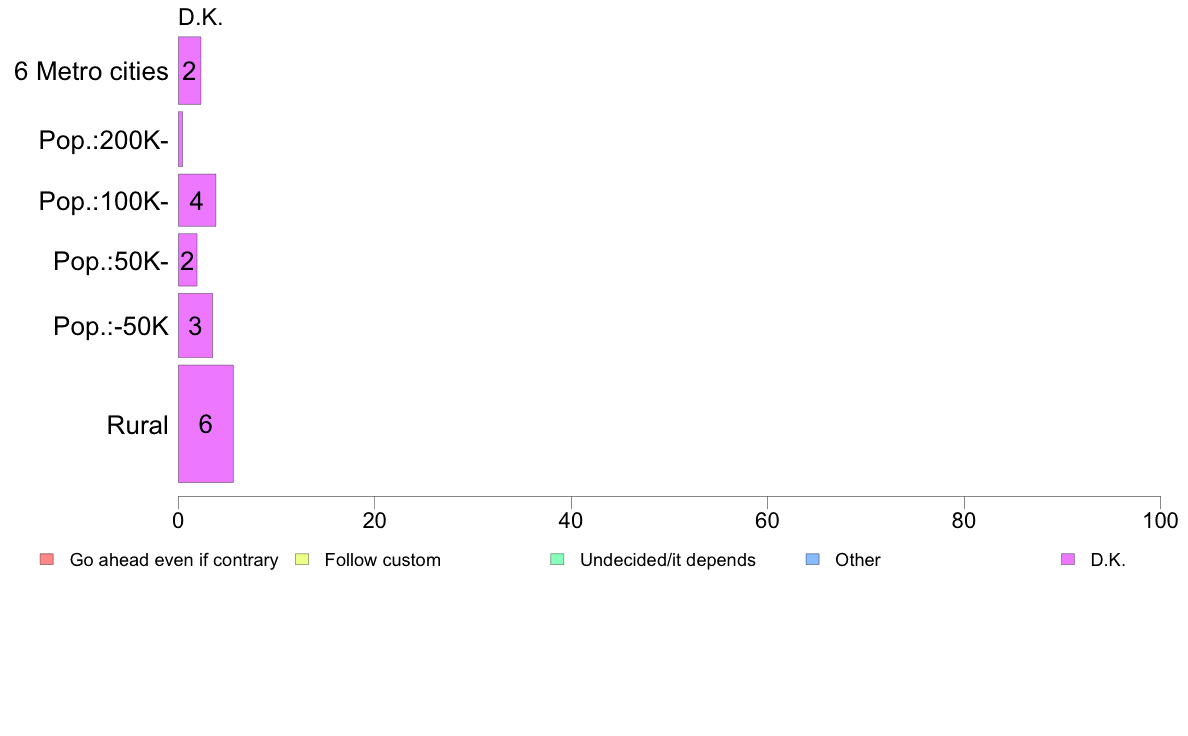1188x736 pixels.
Task: Click the 100 tick label on axis
Action: 1160,521
